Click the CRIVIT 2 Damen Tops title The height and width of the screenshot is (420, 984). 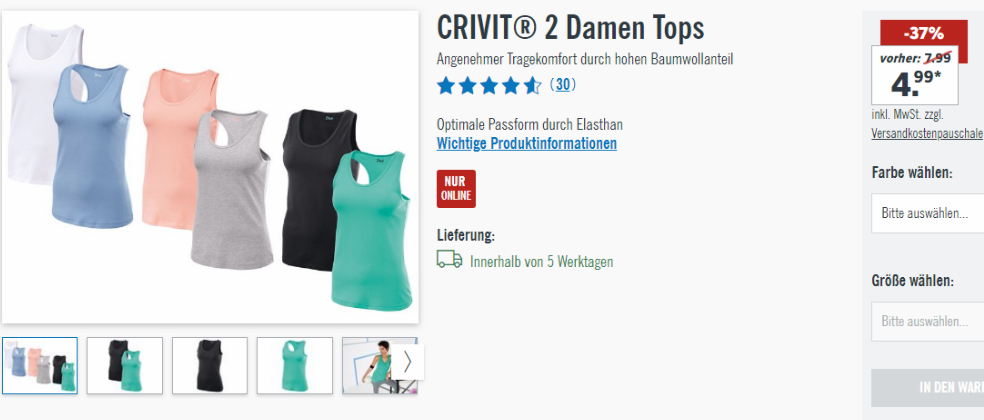coord(570,28)
